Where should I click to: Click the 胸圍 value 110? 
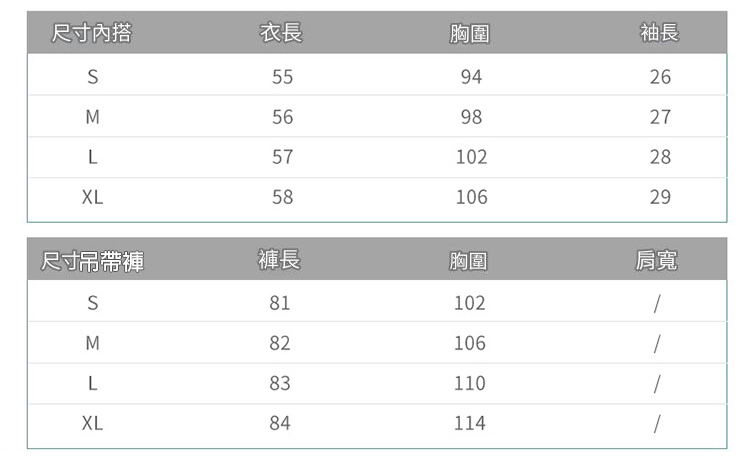469,383
